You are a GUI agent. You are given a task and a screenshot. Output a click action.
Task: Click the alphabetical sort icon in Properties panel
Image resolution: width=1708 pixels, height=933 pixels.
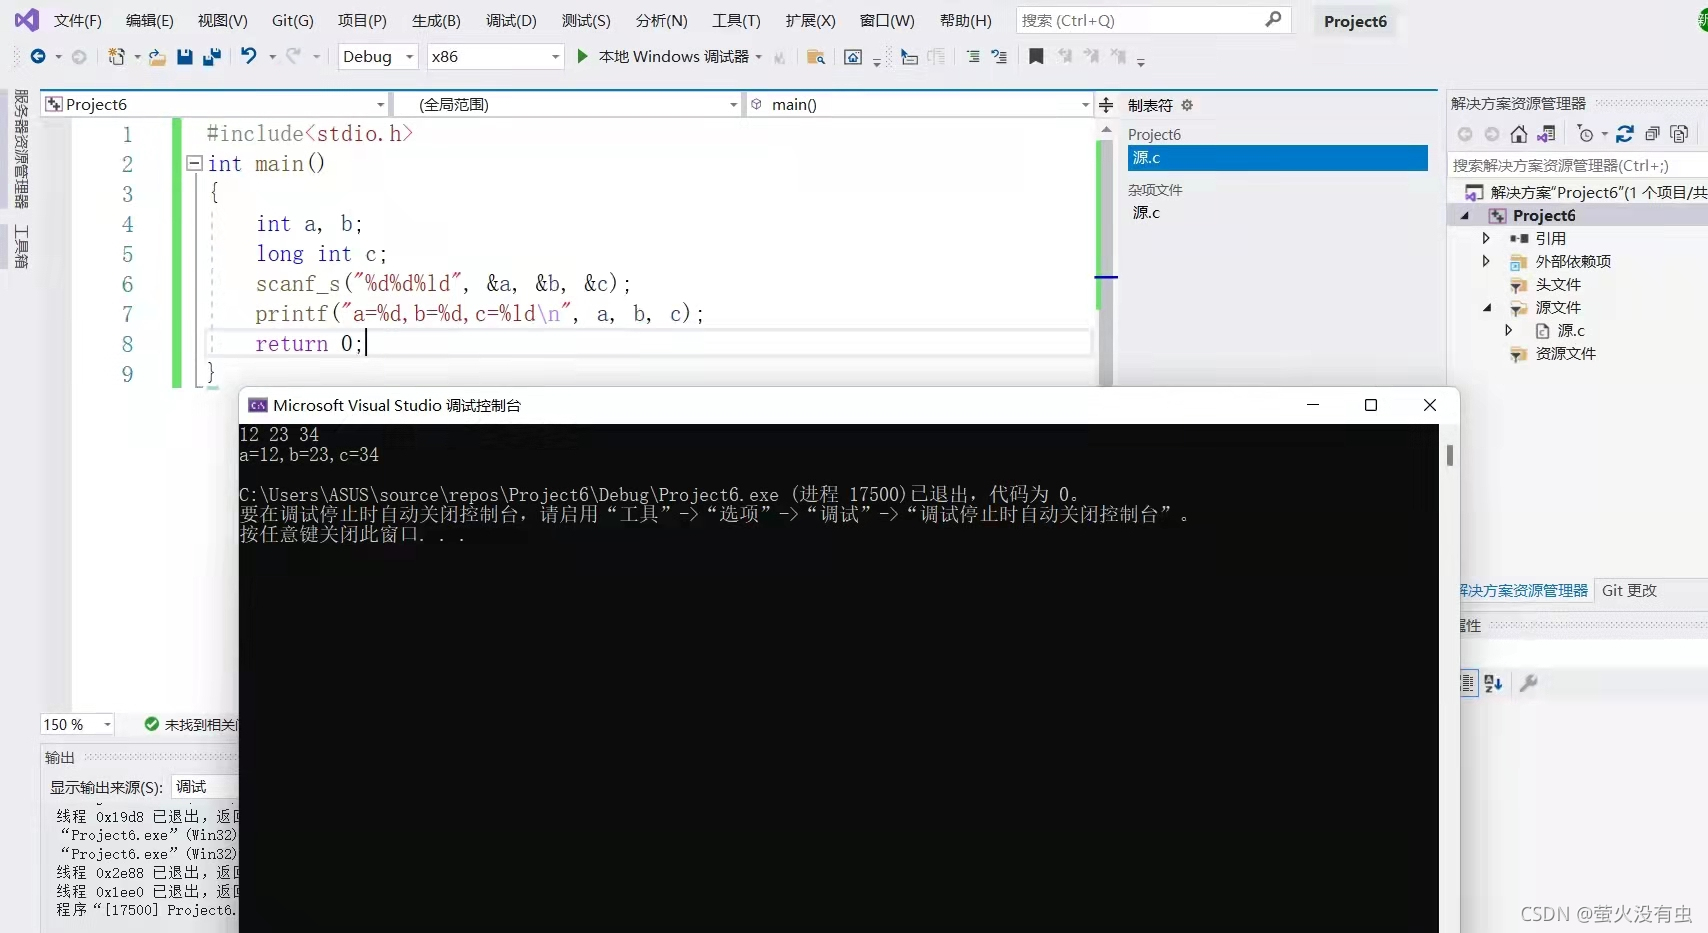(x=1493, y=684)
